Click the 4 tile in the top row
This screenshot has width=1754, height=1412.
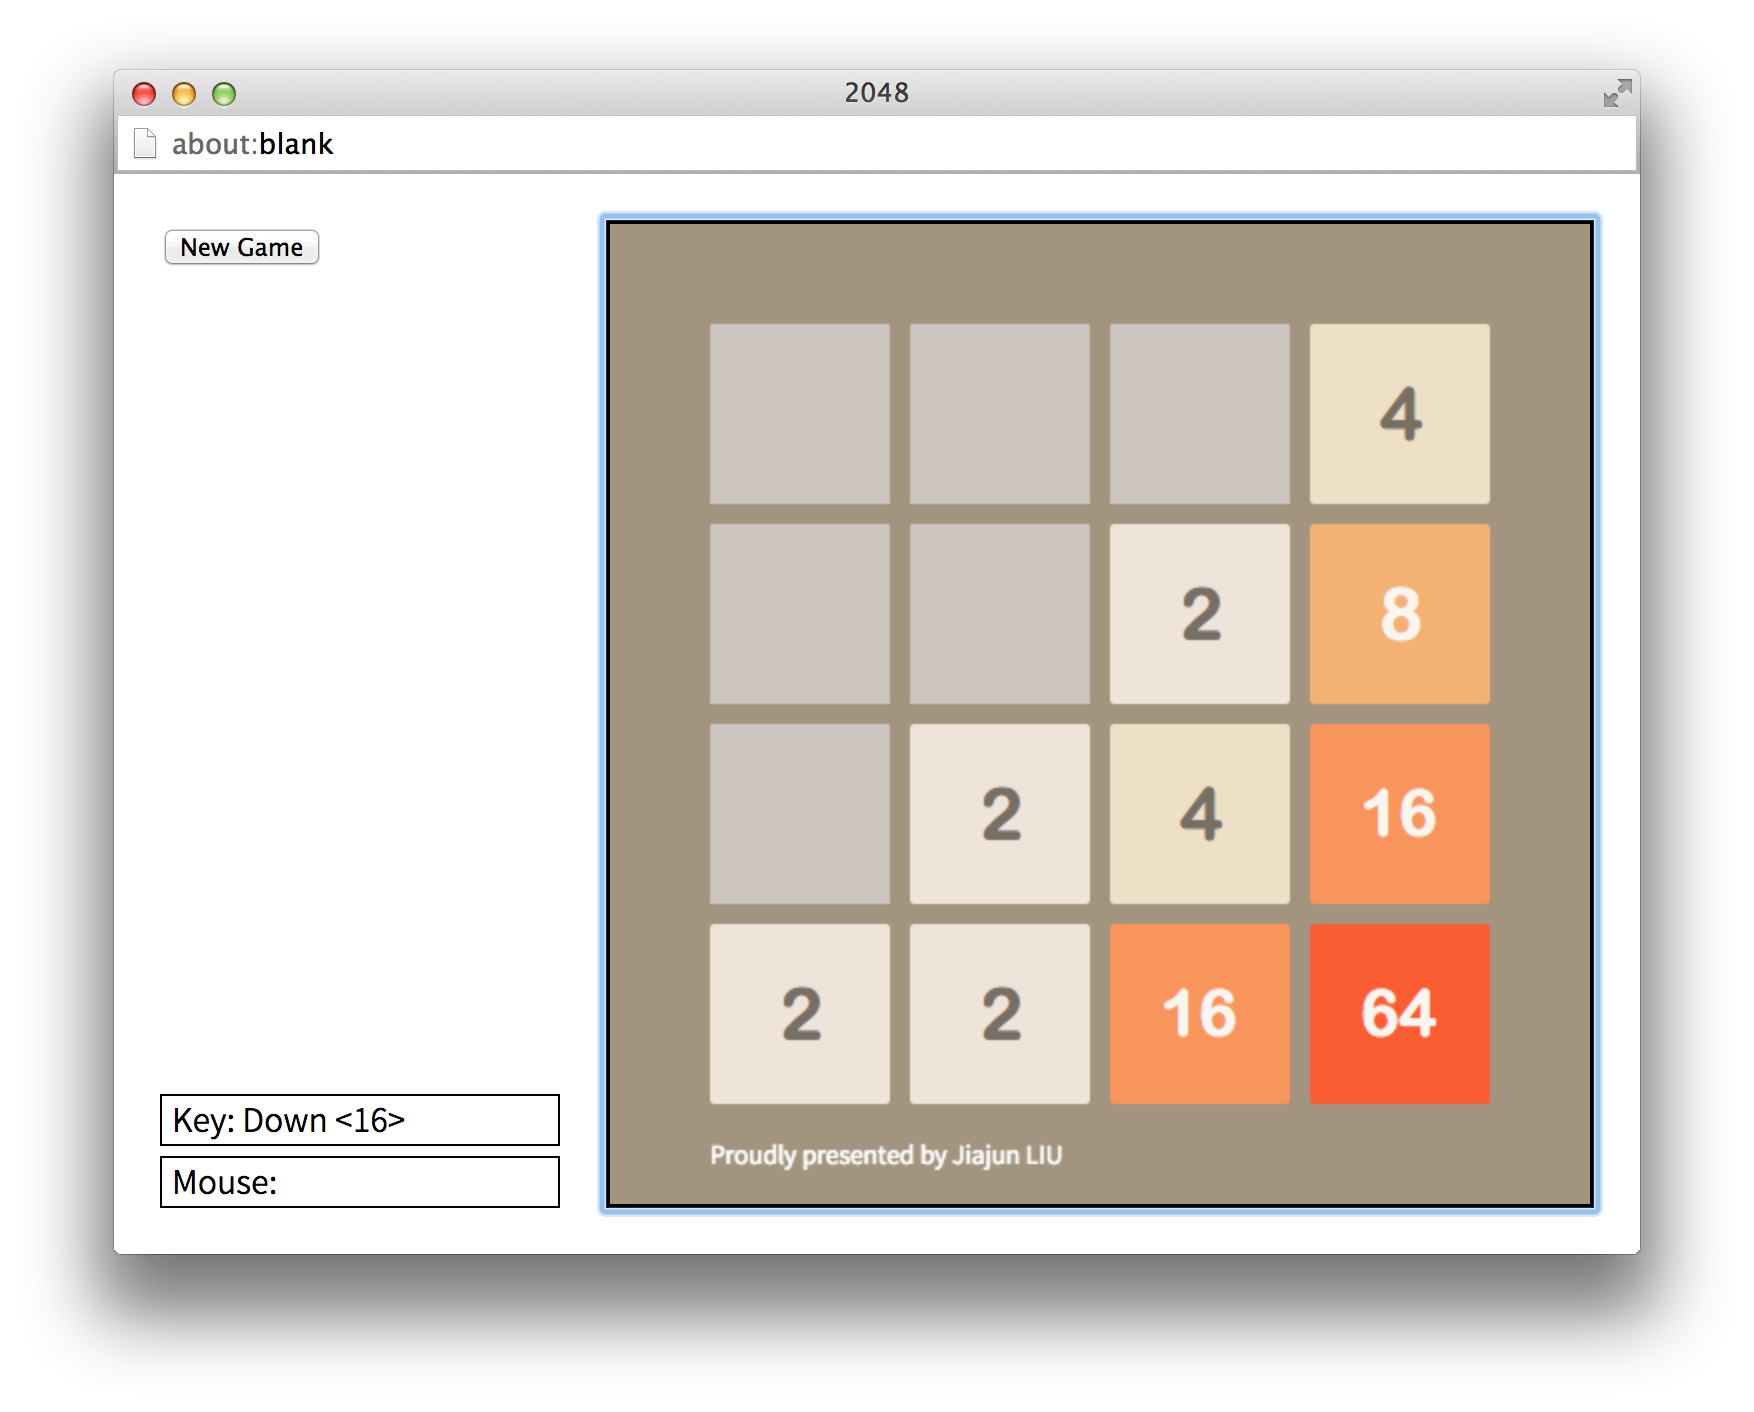tap(1399, 413)
